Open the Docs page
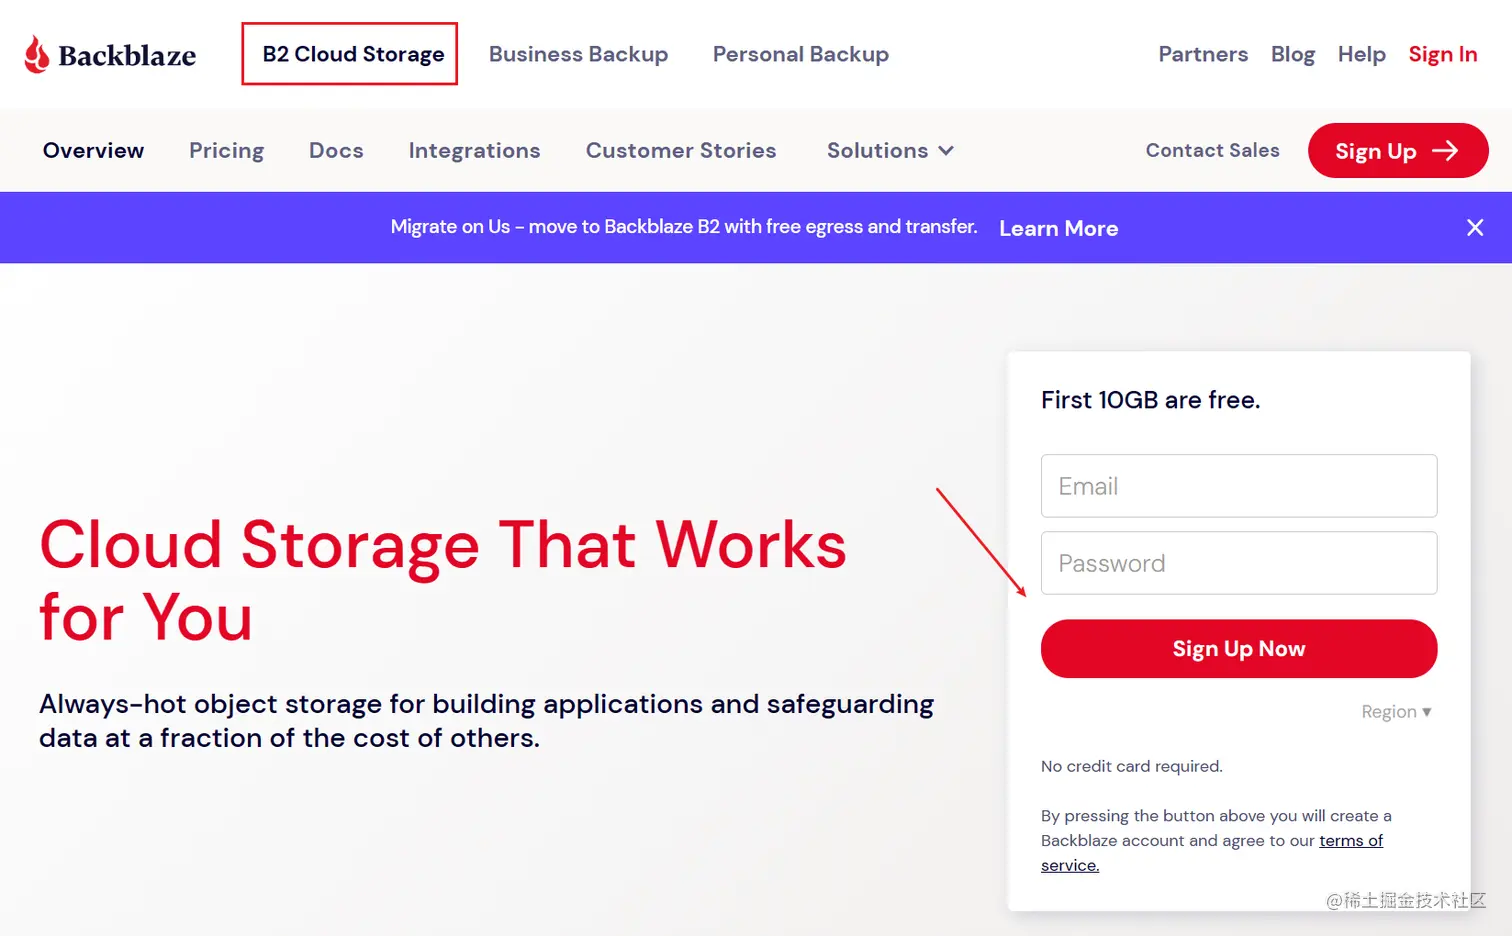 pyautogui.click(x=336, y=150)
